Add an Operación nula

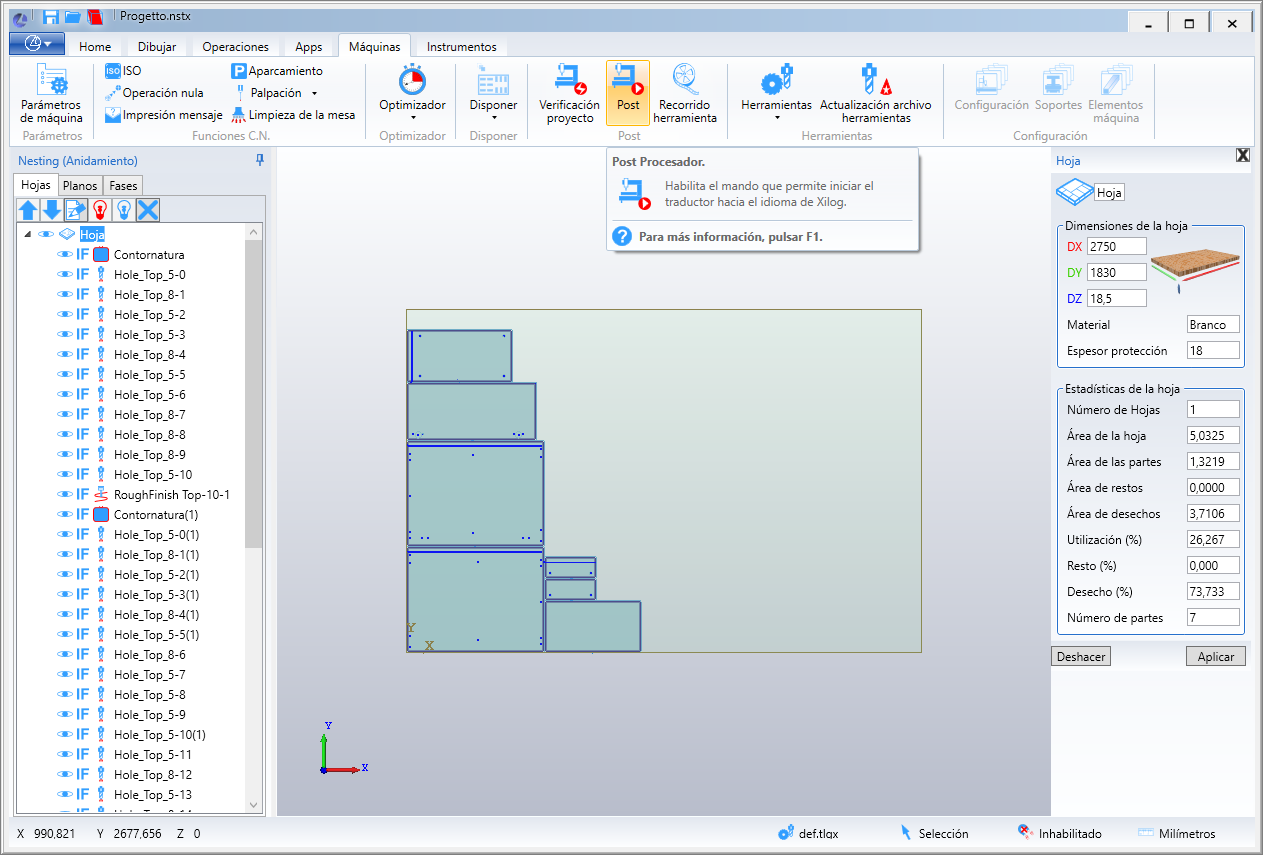point(154,93)
